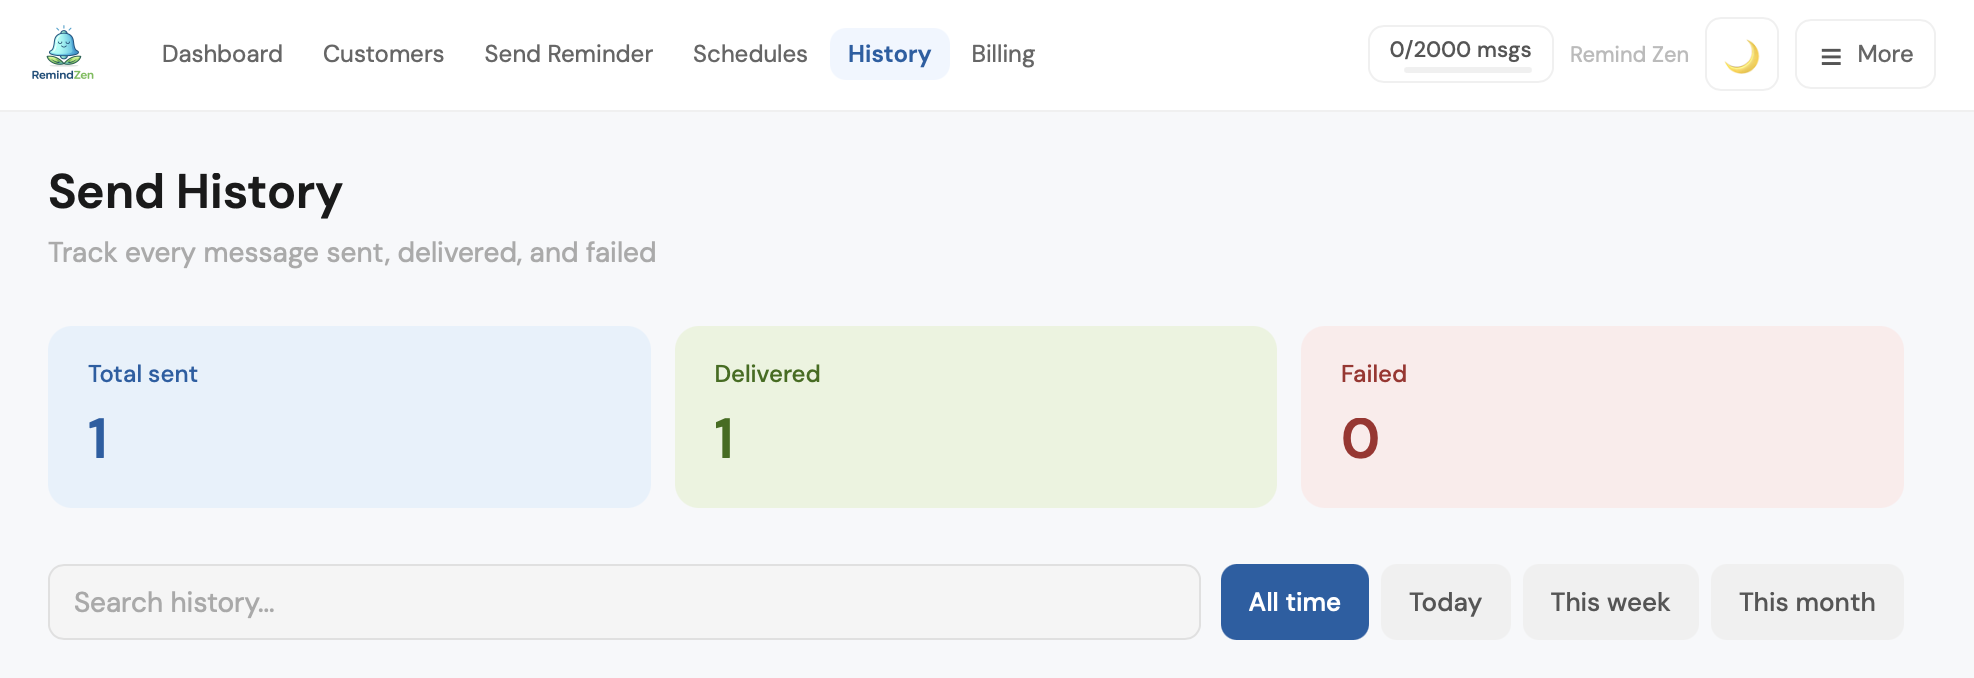Click the Delivered stat card
The height and width of the screenshot is (678, 1974).
[975, 416]
